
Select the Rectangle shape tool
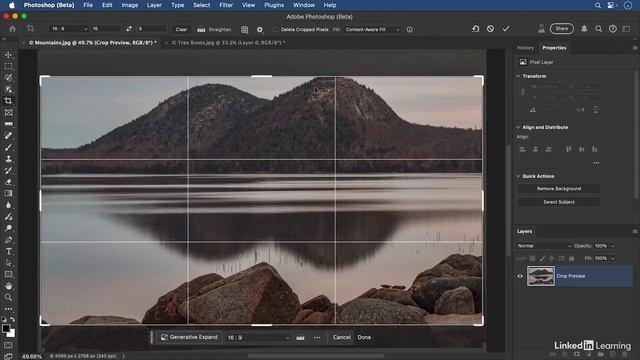click(8, 274)
